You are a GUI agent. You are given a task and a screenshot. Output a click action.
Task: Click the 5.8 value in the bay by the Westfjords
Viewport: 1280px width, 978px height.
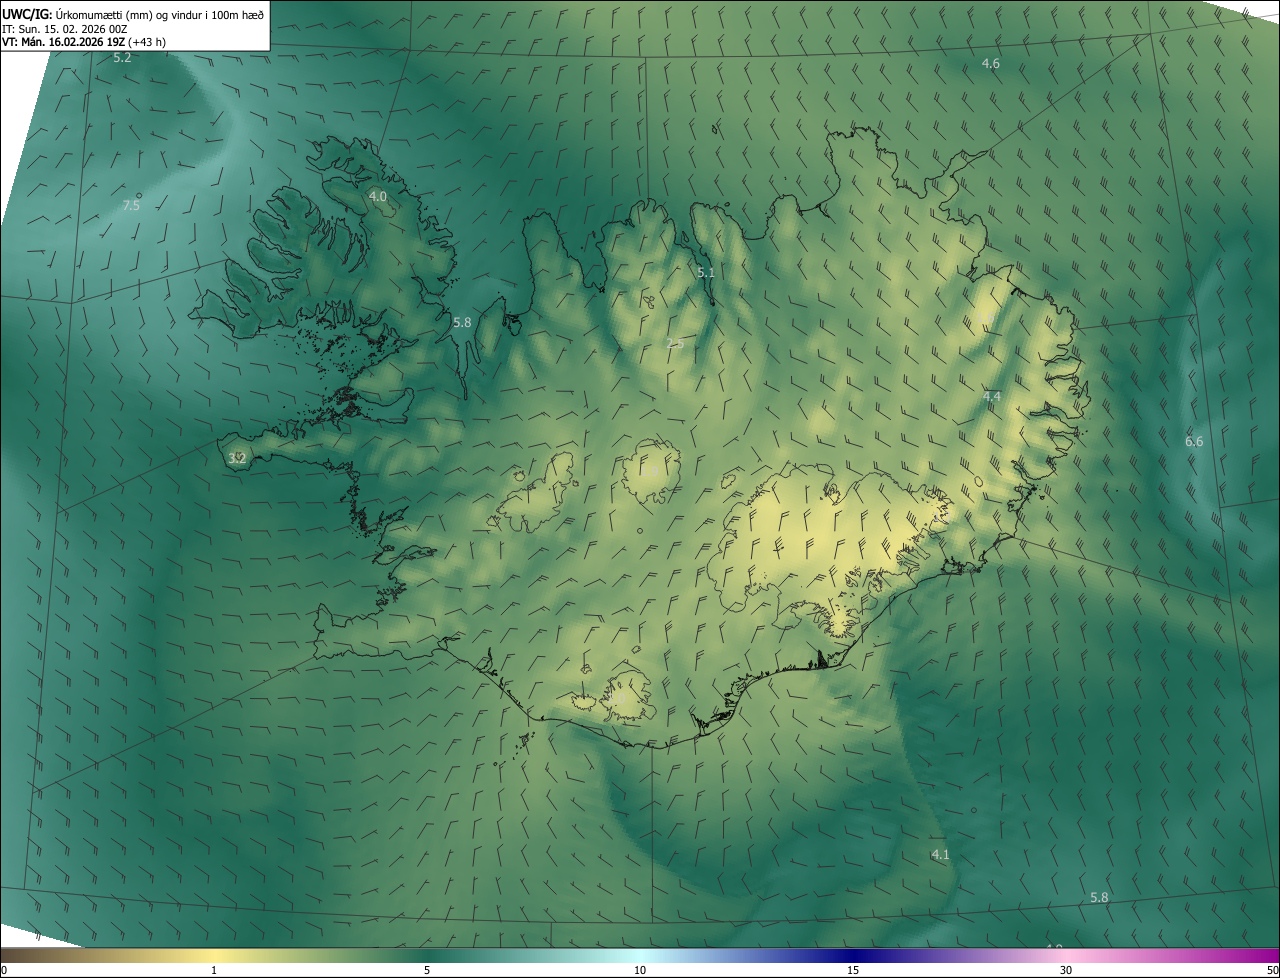click(x=461, y=322)
